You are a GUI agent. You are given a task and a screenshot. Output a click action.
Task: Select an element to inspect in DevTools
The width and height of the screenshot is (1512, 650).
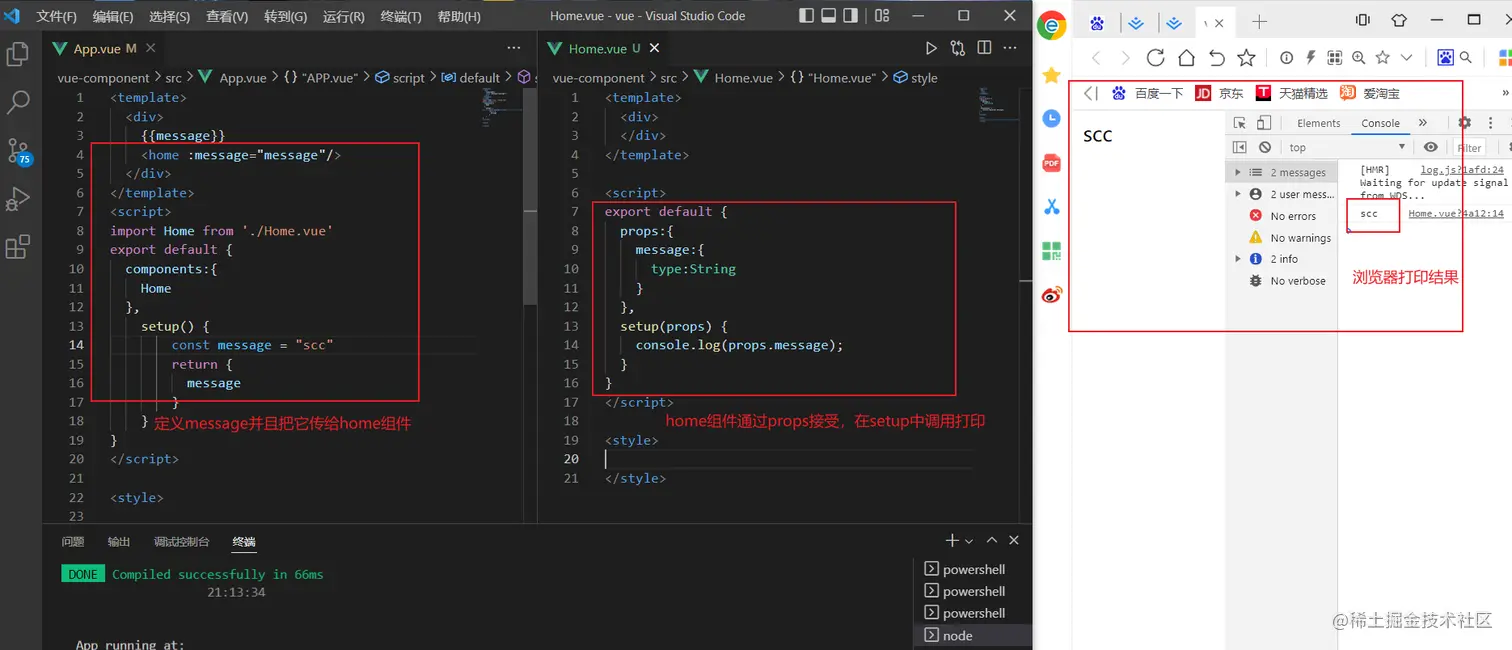coord(1240,123)
